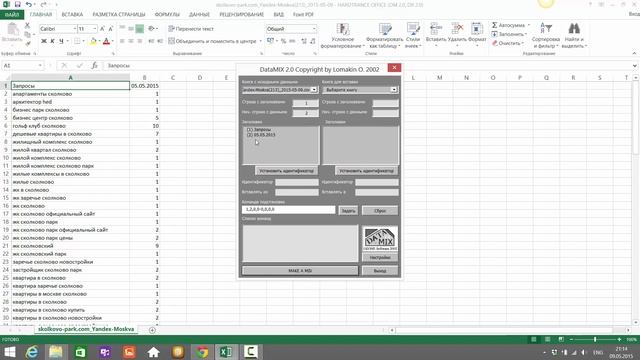Switch to the РЕЦЕНЗИРОВАНИЕ ribbon tab

[242, 15]
